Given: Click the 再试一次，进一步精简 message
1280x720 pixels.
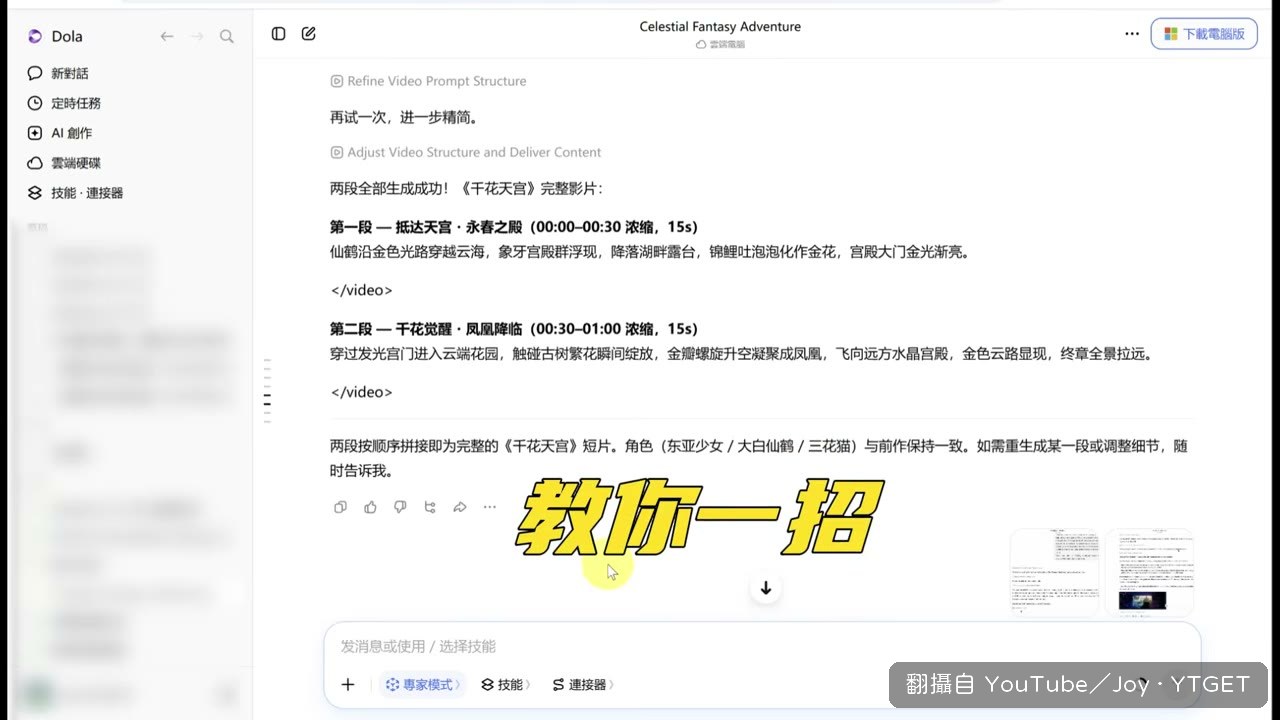Looking at the screenshot, I should click(404, 117).
